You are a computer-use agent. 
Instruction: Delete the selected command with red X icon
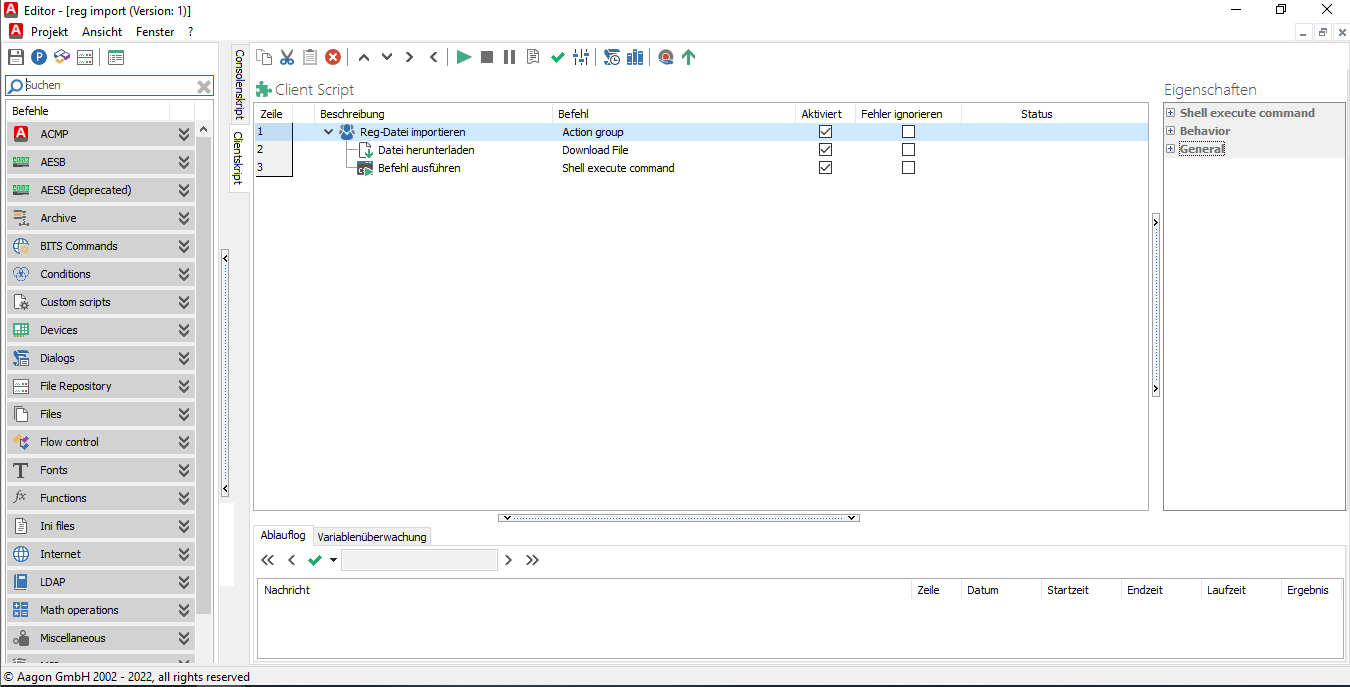[333, 57]
